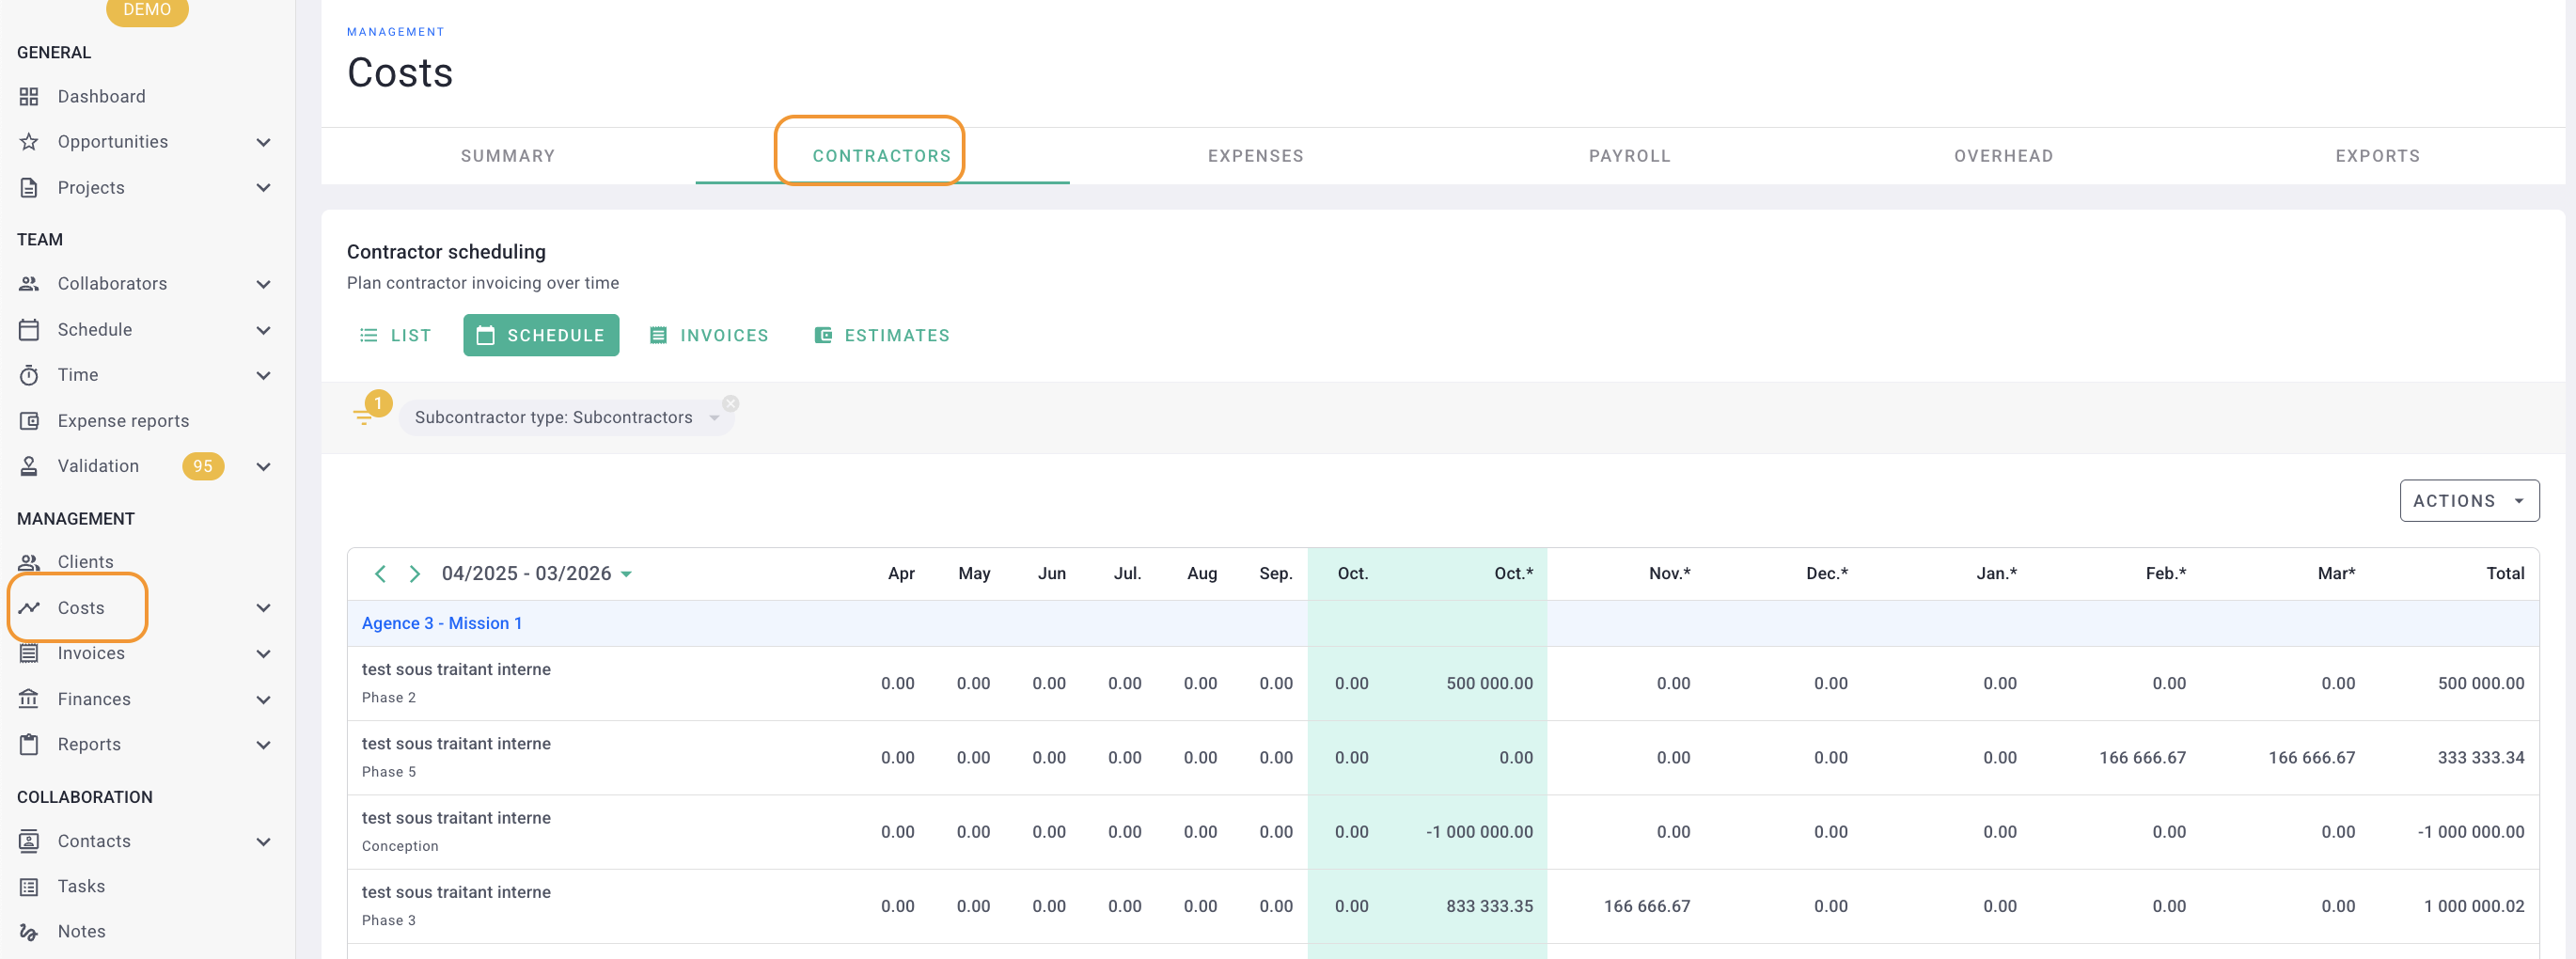Screen dimensions: 2576x959
Task: Click the Time stopwatch icon in sidebar
Action: (x=29, y=375)
